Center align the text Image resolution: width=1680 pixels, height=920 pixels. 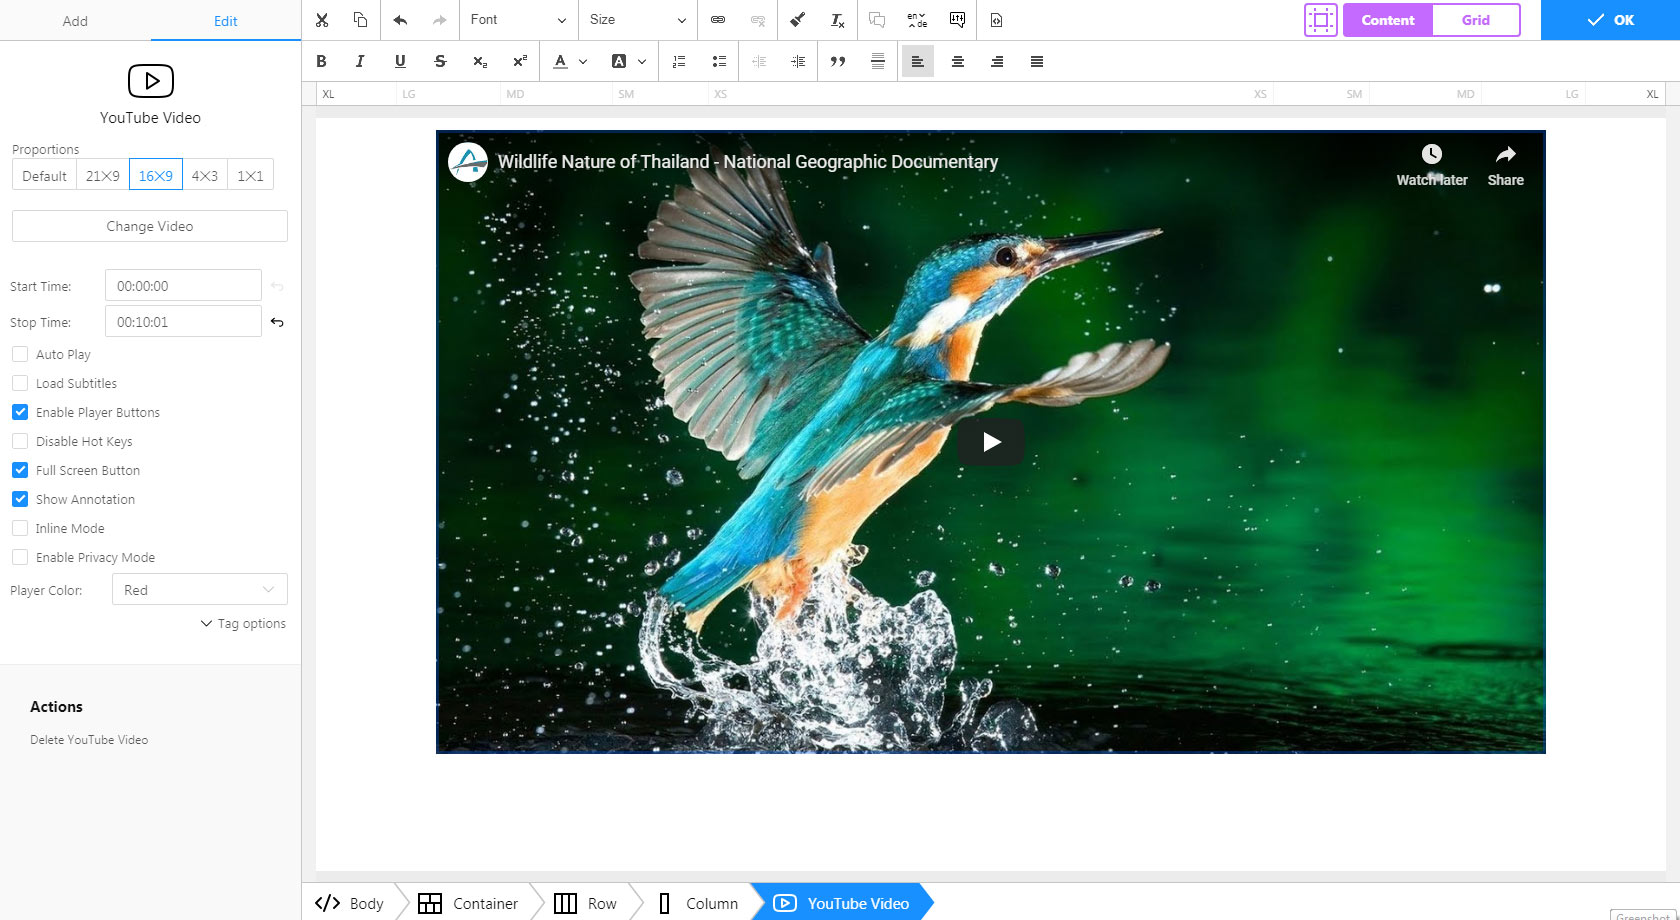click(958, 61)
